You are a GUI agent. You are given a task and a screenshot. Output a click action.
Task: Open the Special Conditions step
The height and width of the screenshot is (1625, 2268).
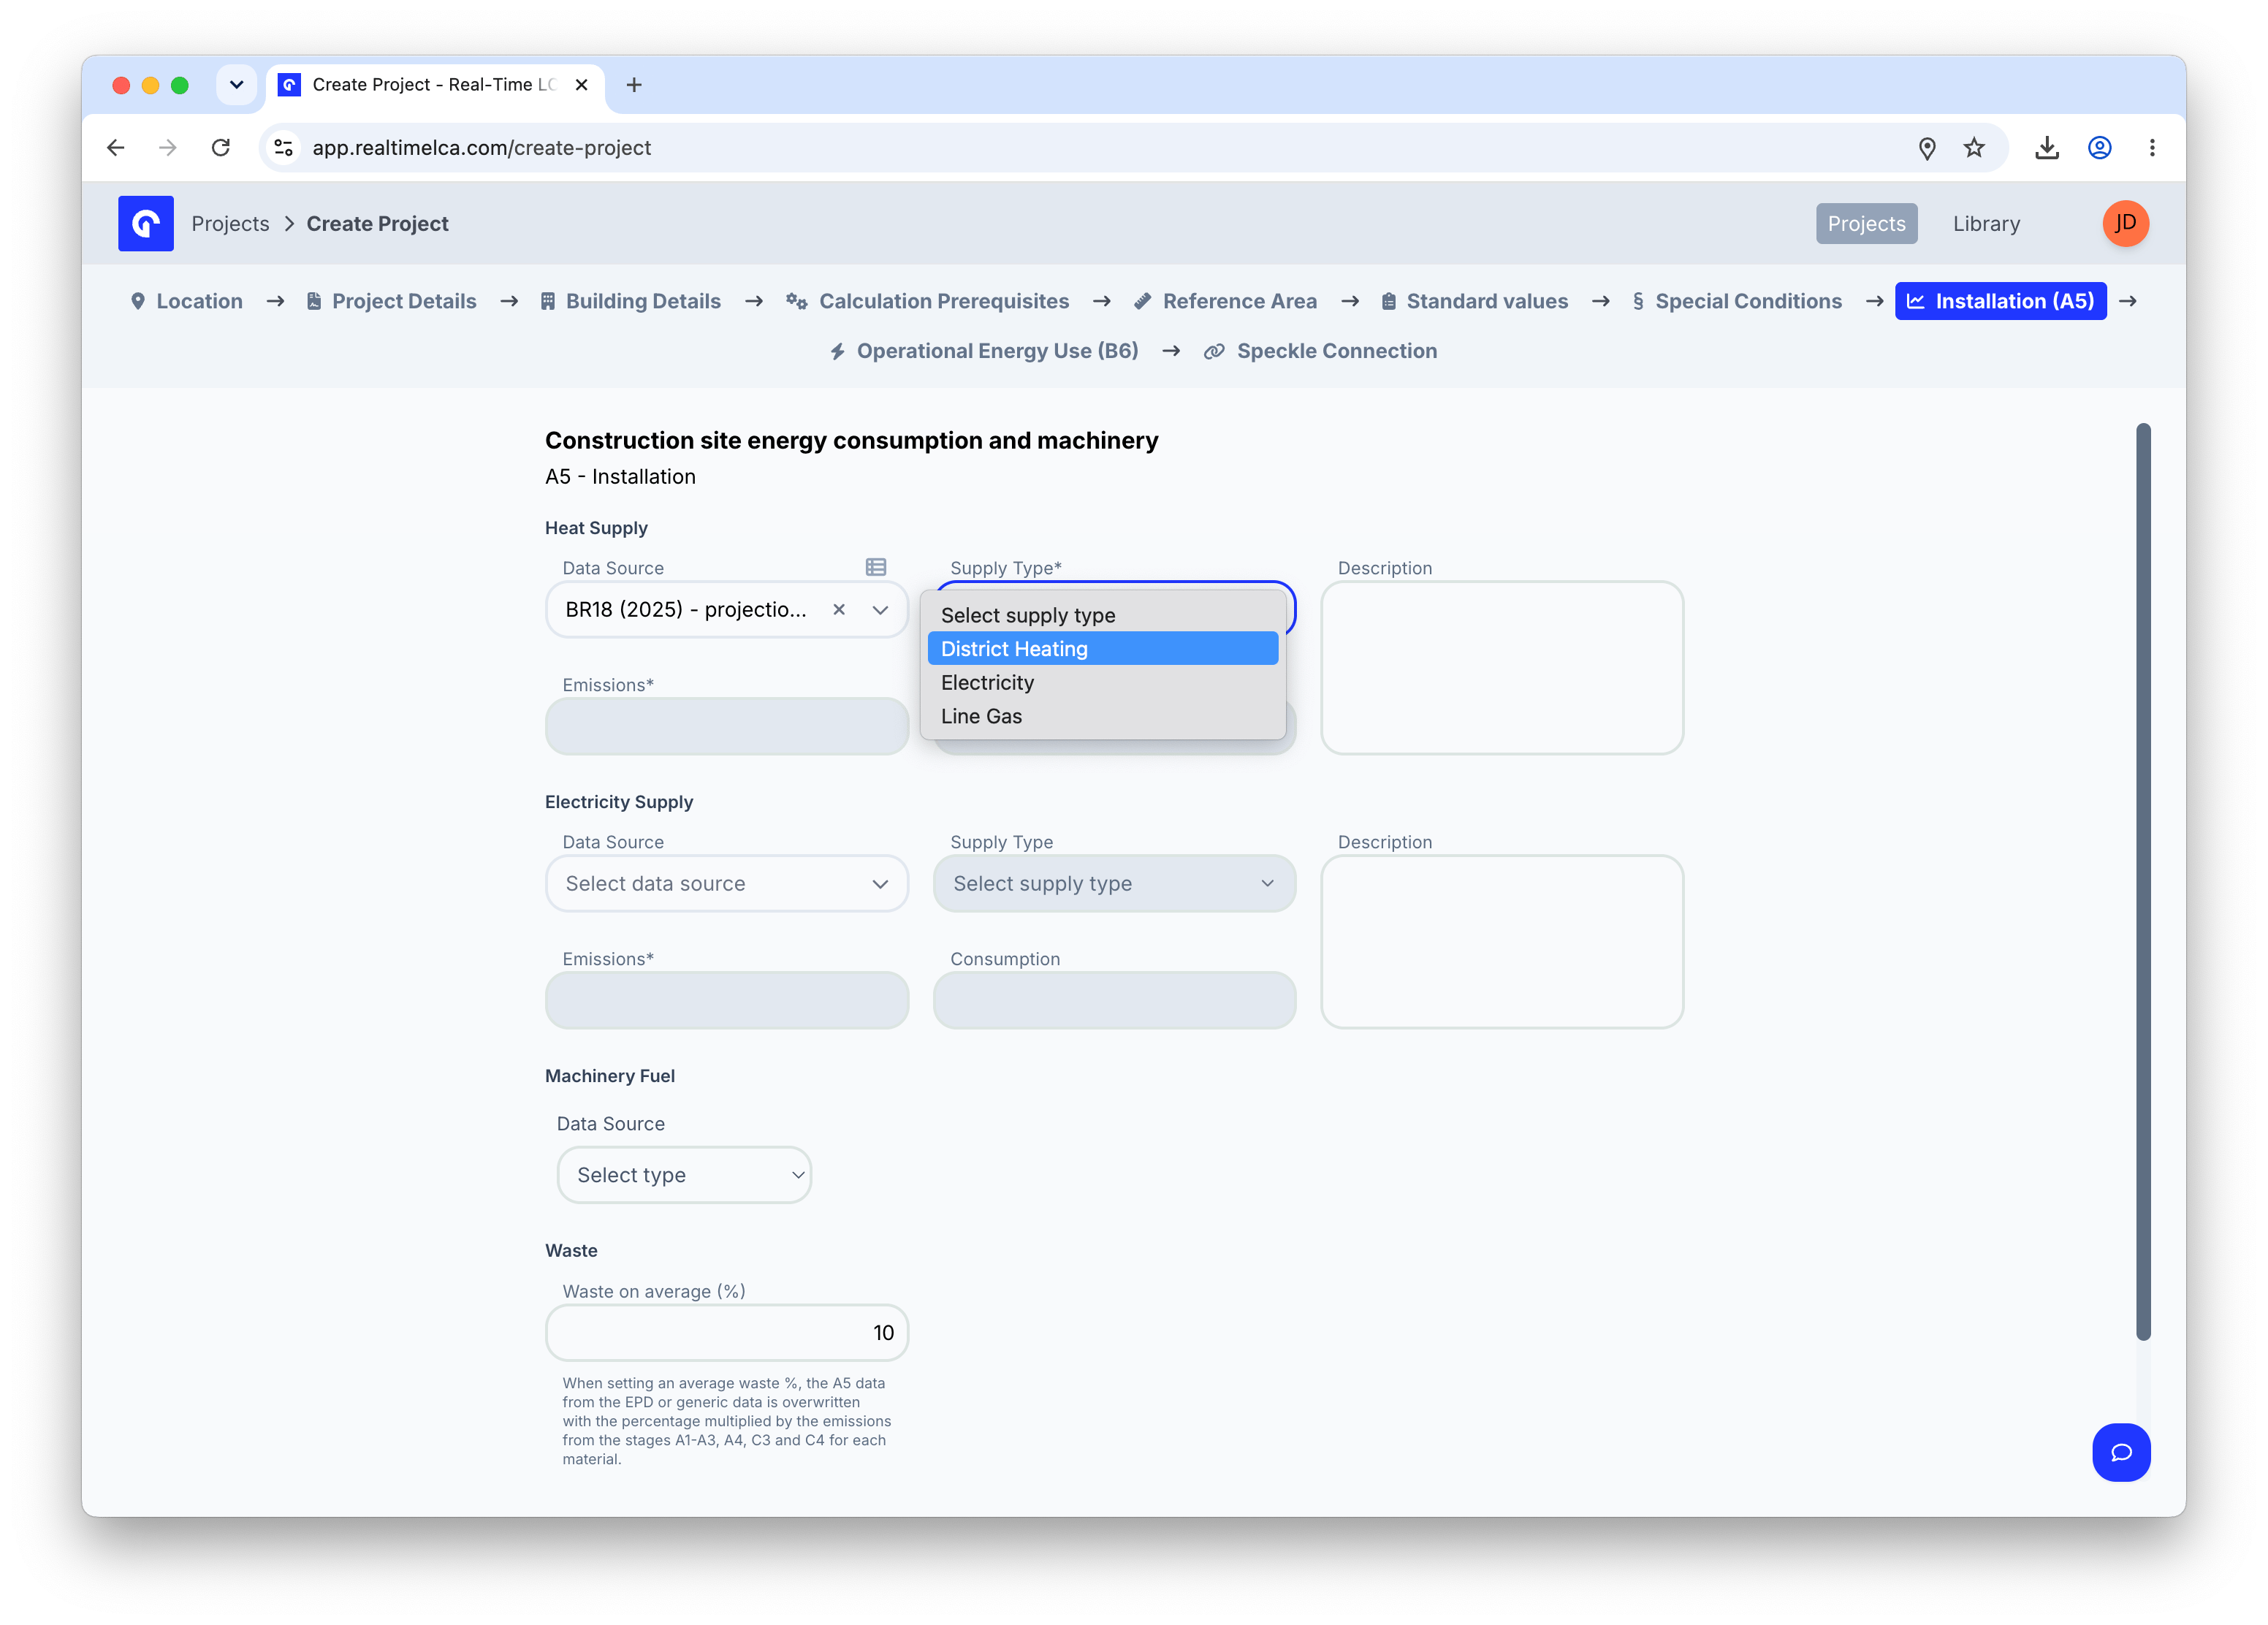pyautogui.click(x=1737, y=301)
